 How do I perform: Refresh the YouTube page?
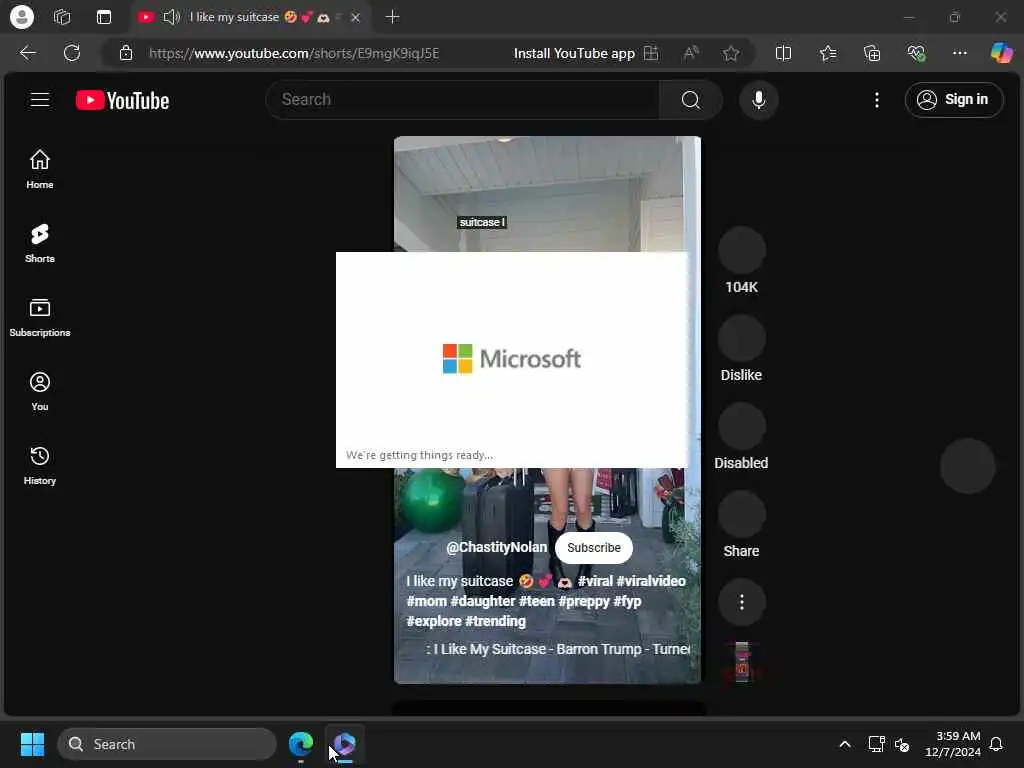tap(72, 53)
